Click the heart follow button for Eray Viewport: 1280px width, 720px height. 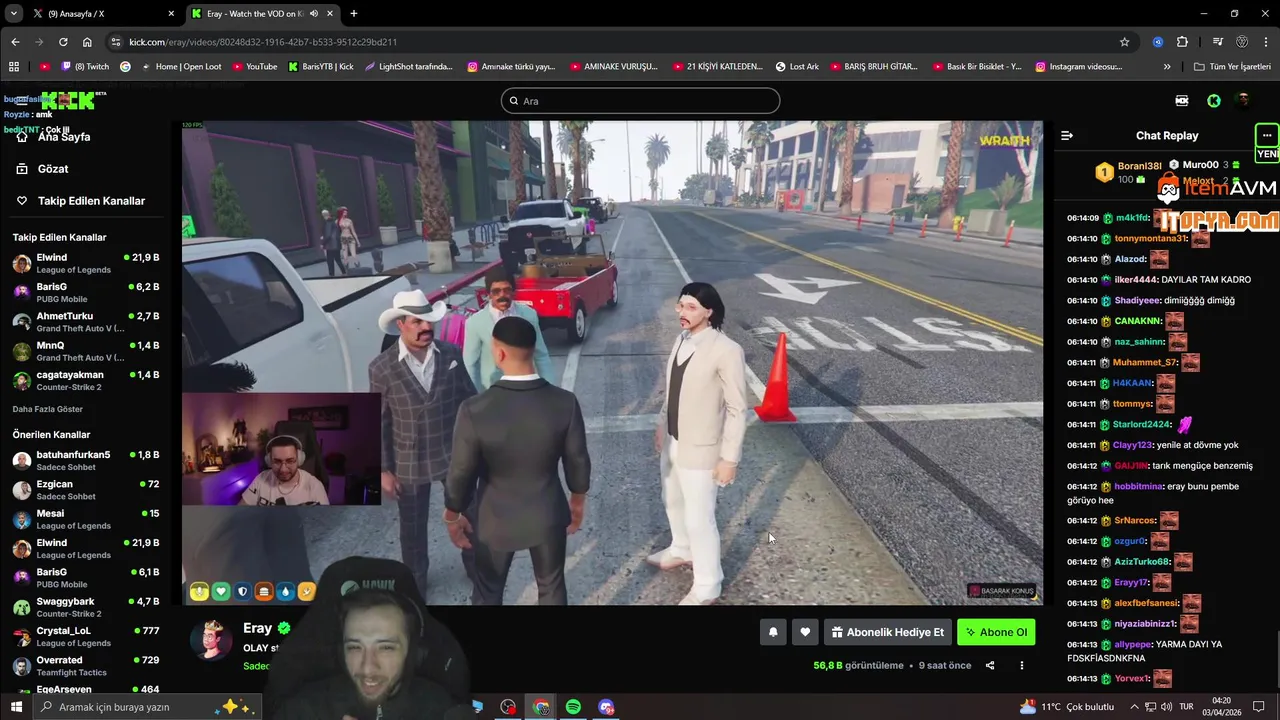[805, 632]
